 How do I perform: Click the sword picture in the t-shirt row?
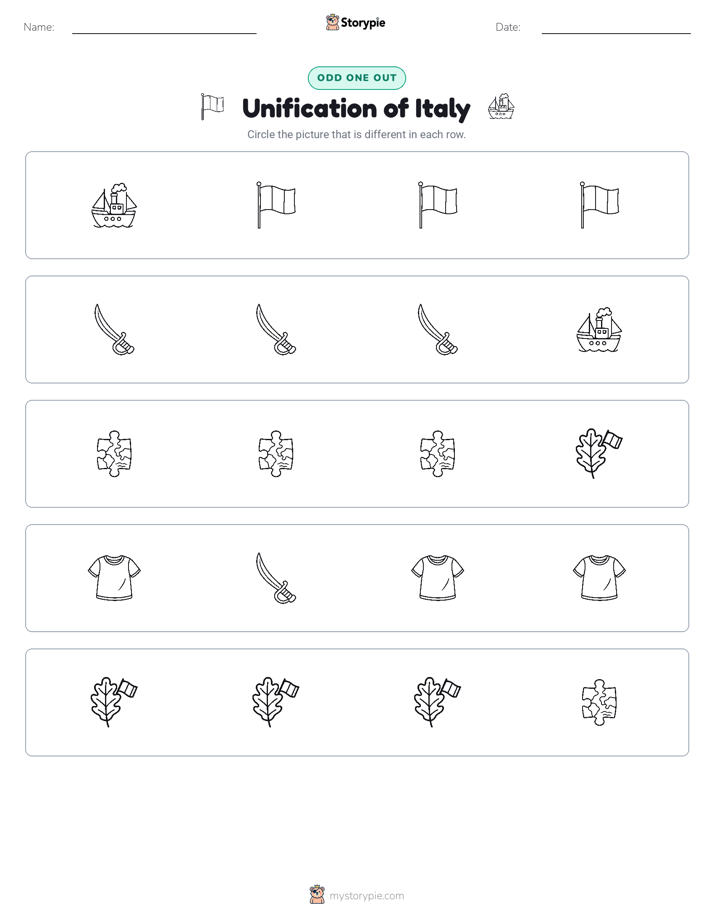coord(276,578)
